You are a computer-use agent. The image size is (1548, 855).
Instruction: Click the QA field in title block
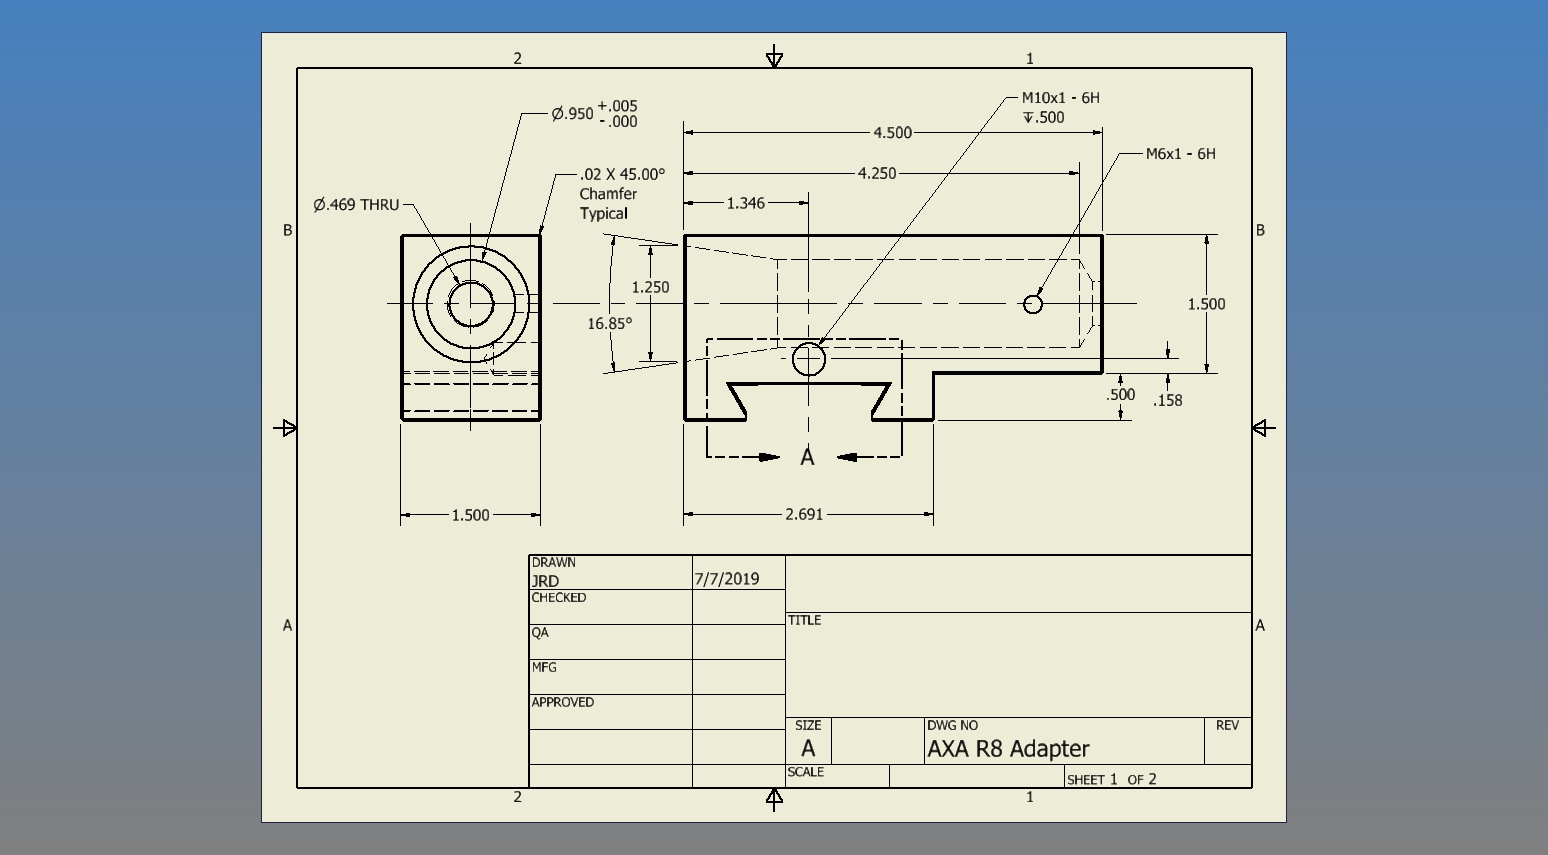(x=610, y=642)
